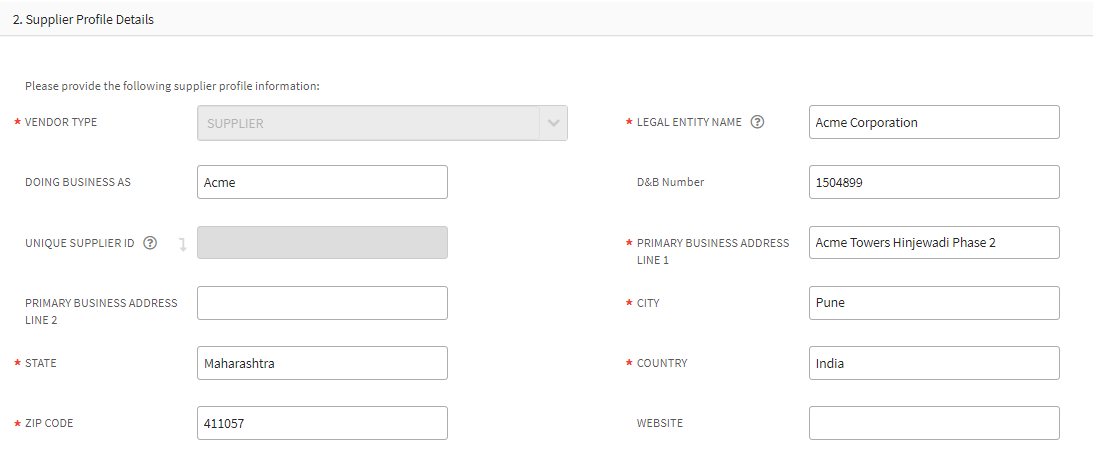The image size is (1093, 455).
Task: Click the VENDOR TYPE field label
Action: [61, 122]
